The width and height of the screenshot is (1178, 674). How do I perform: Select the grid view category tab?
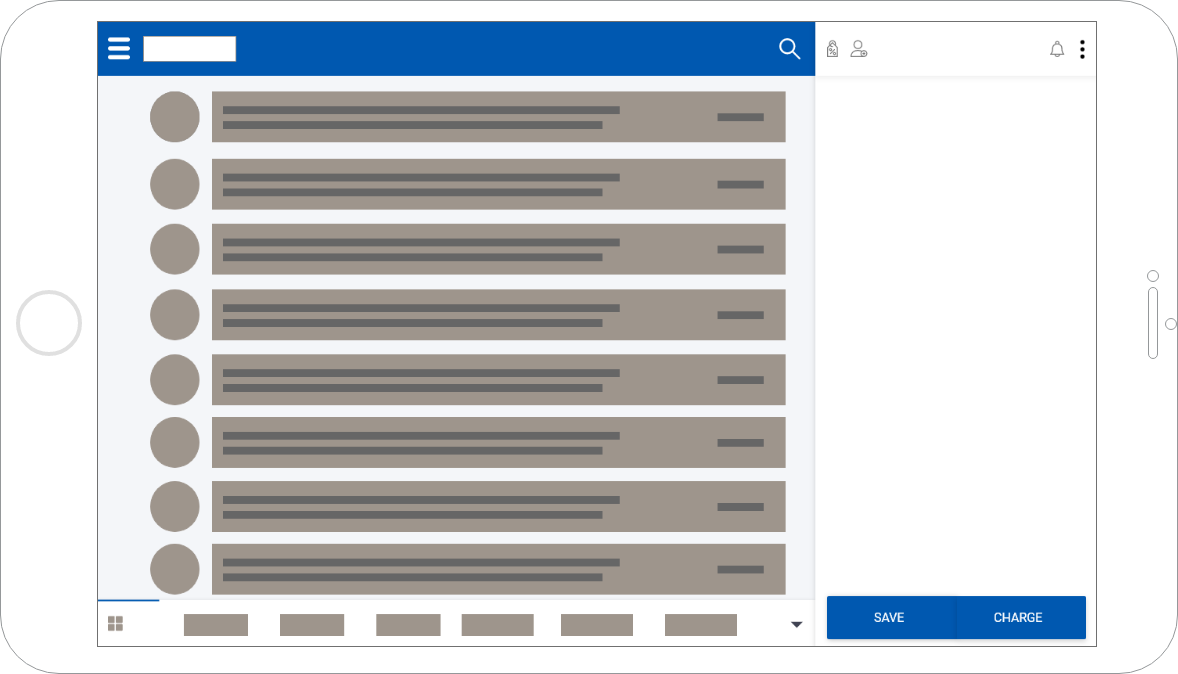point(116,624)
